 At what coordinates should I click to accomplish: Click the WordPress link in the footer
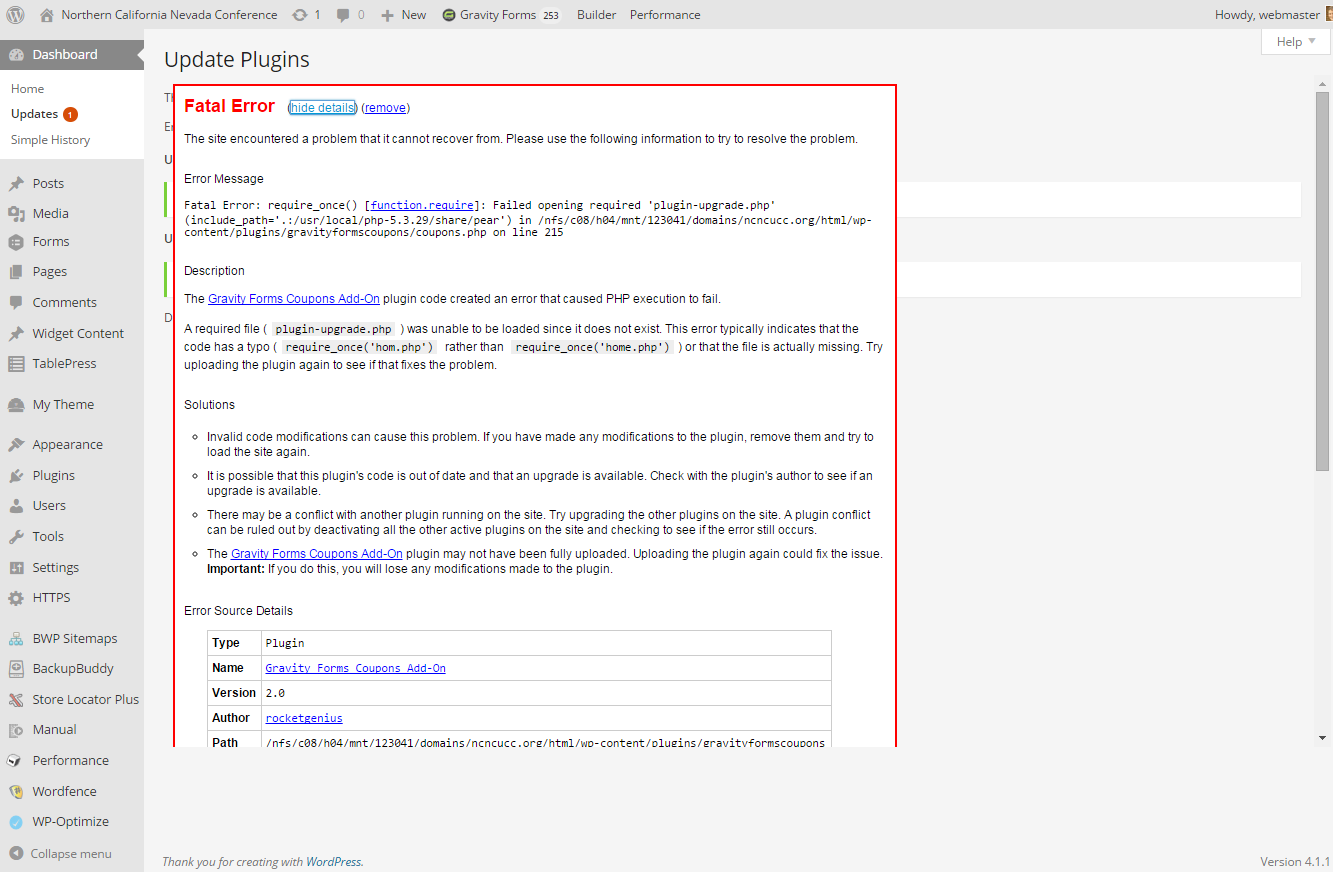click(334, 862)
